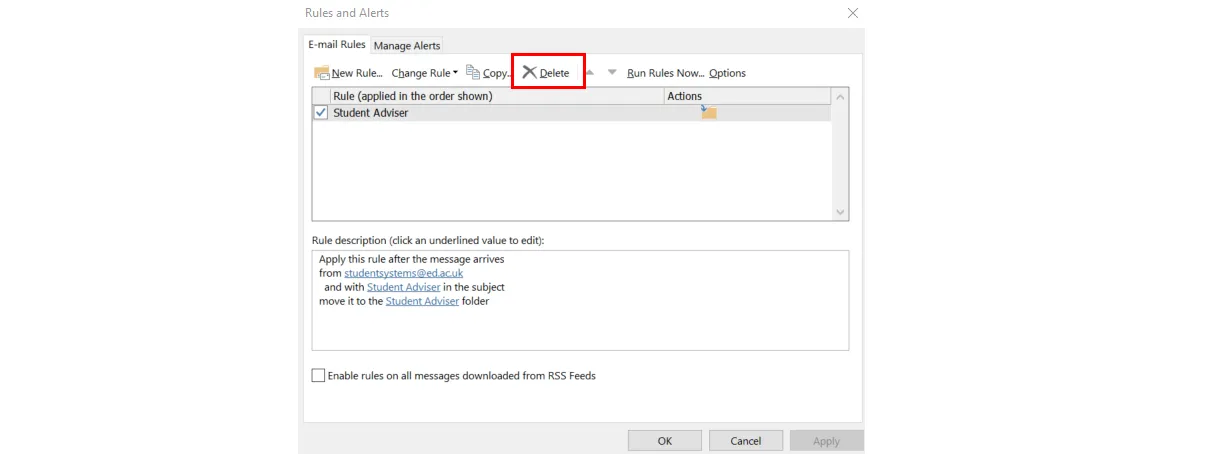This screenshot has width=1210, height=454.
Task: Move rule up with the up arrow
Action: click(x=589, y=72)
